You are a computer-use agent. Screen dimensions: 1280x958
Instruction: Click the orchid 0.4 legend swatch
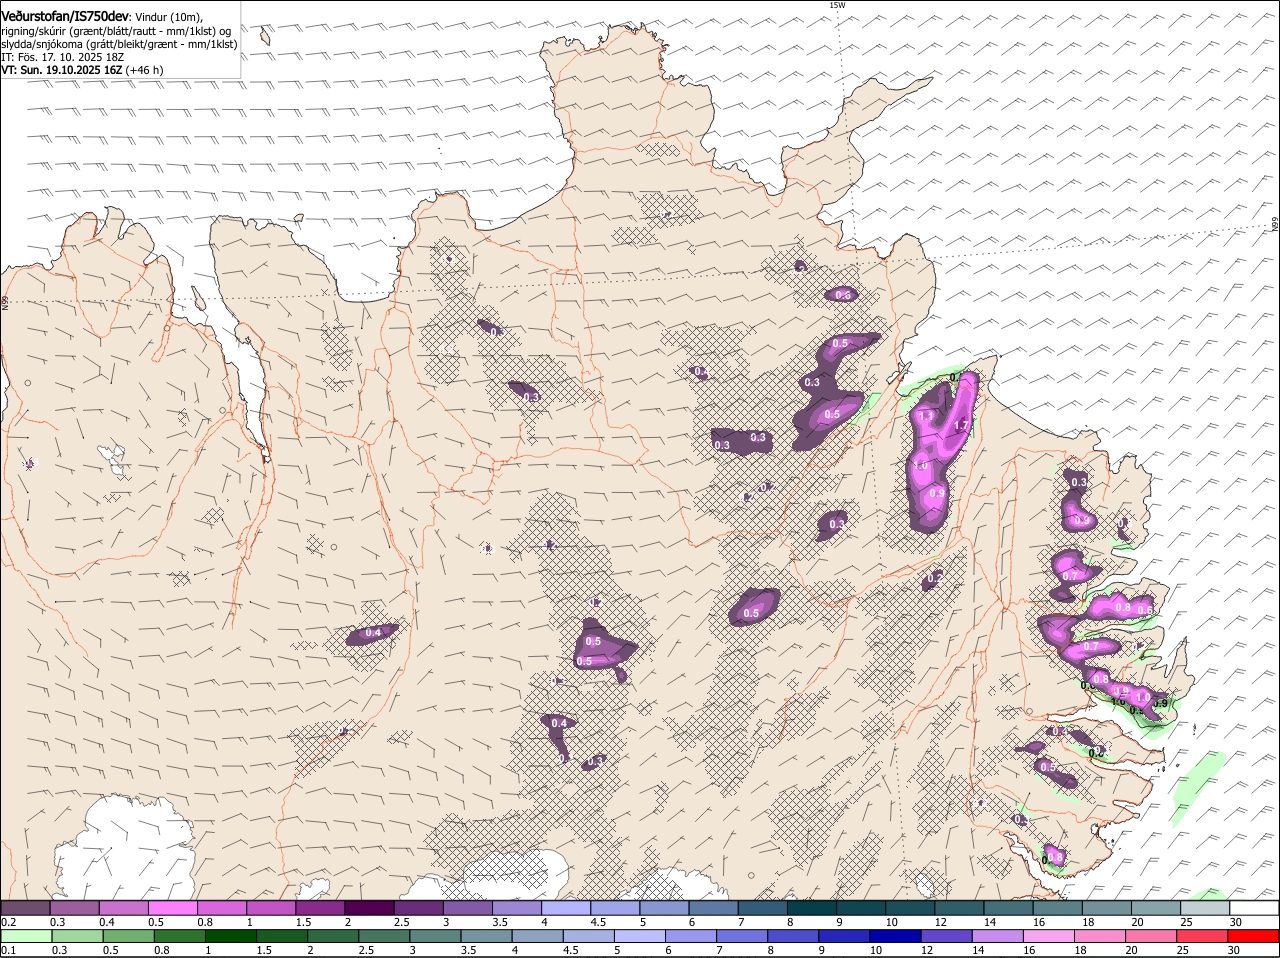123,908
